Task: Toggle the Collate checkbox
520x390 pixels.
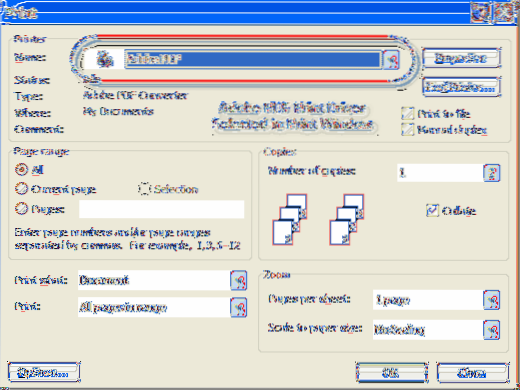Action: click(x=432, y=210)
